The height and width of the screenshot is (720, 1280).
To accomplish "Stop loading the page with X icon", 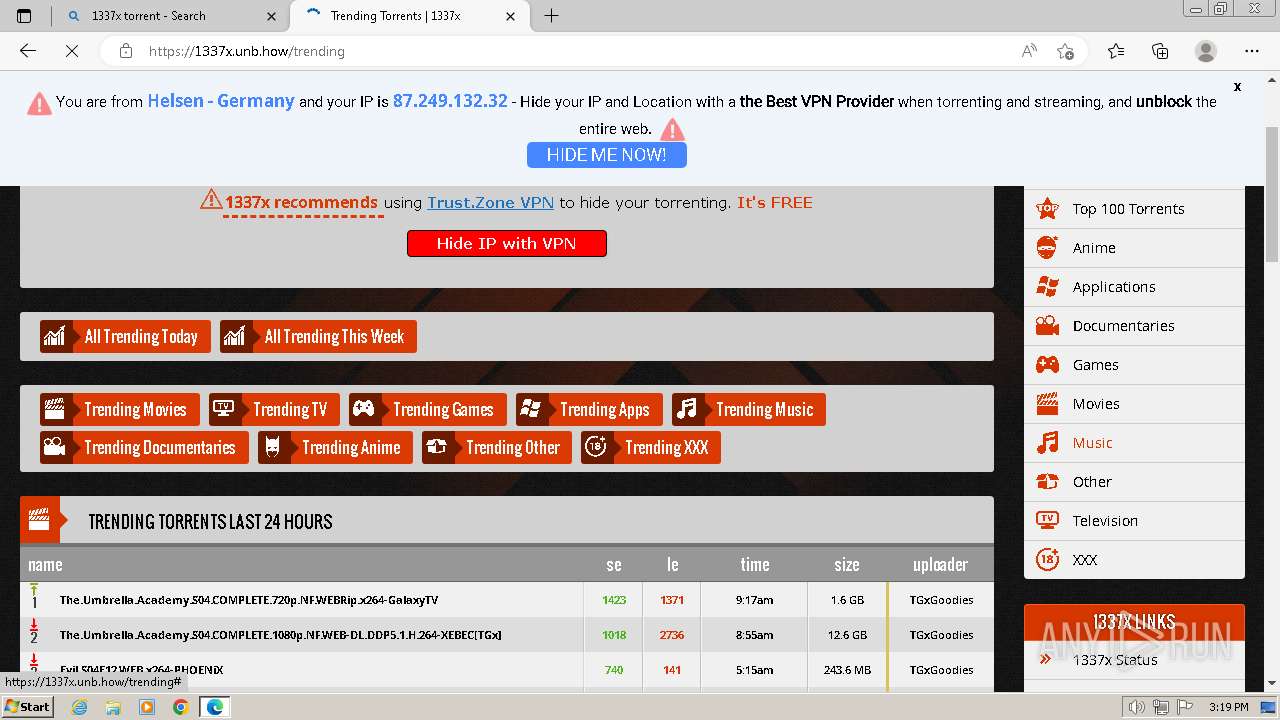I will [72, 51].
